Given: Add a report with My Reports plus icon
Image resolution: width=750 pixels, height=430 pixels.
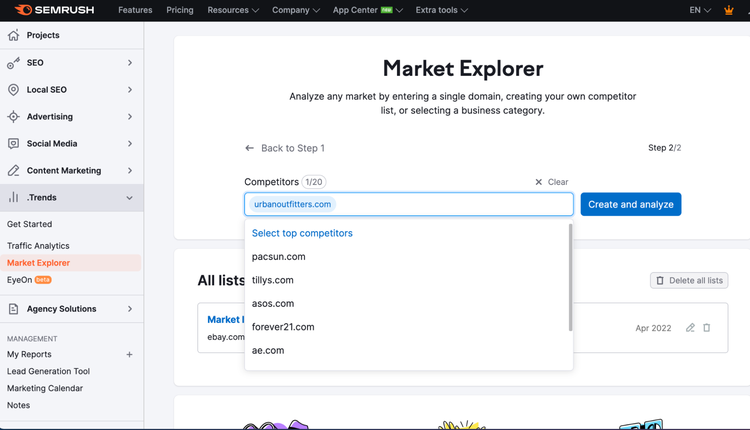Looking at the screenshot, I should (x=129, y=354).
